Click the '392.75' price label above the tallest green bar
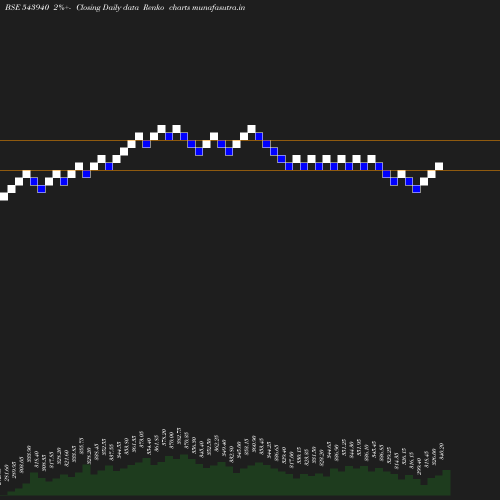 179,436
